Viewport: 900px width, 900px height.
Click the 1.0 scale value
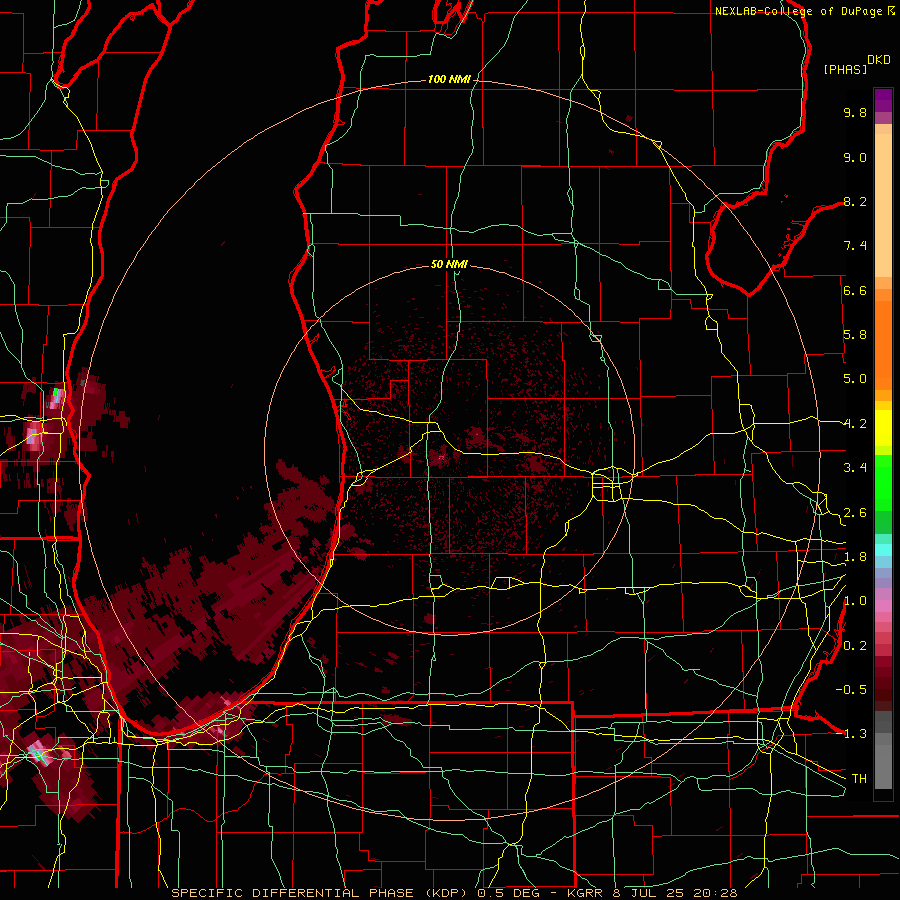tap(855, 601)
